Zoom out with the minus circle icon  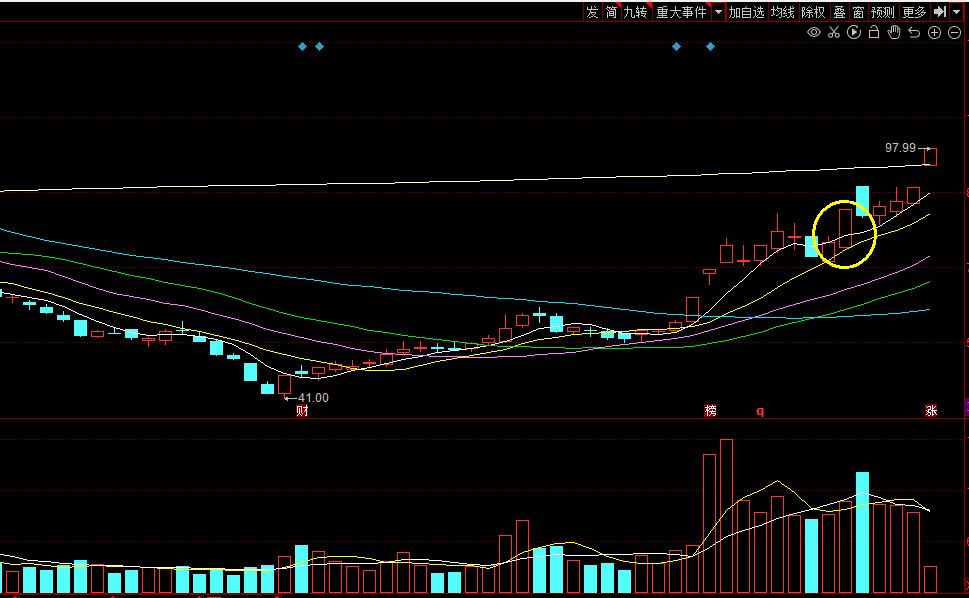pyautogui.click(x=954, y=33)
